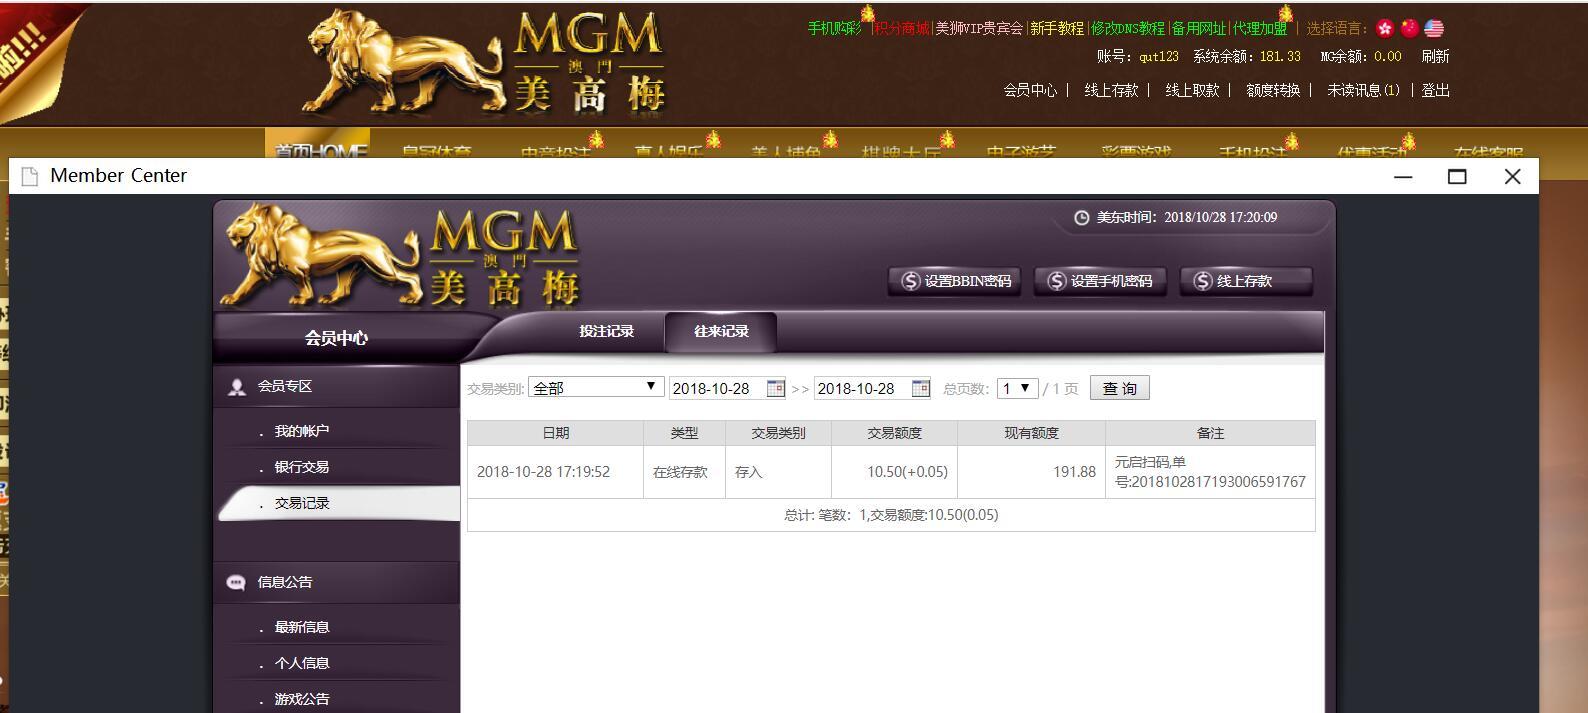Click the system balance value 181.33
The image size is (1588, 713).
point(1280,57)
